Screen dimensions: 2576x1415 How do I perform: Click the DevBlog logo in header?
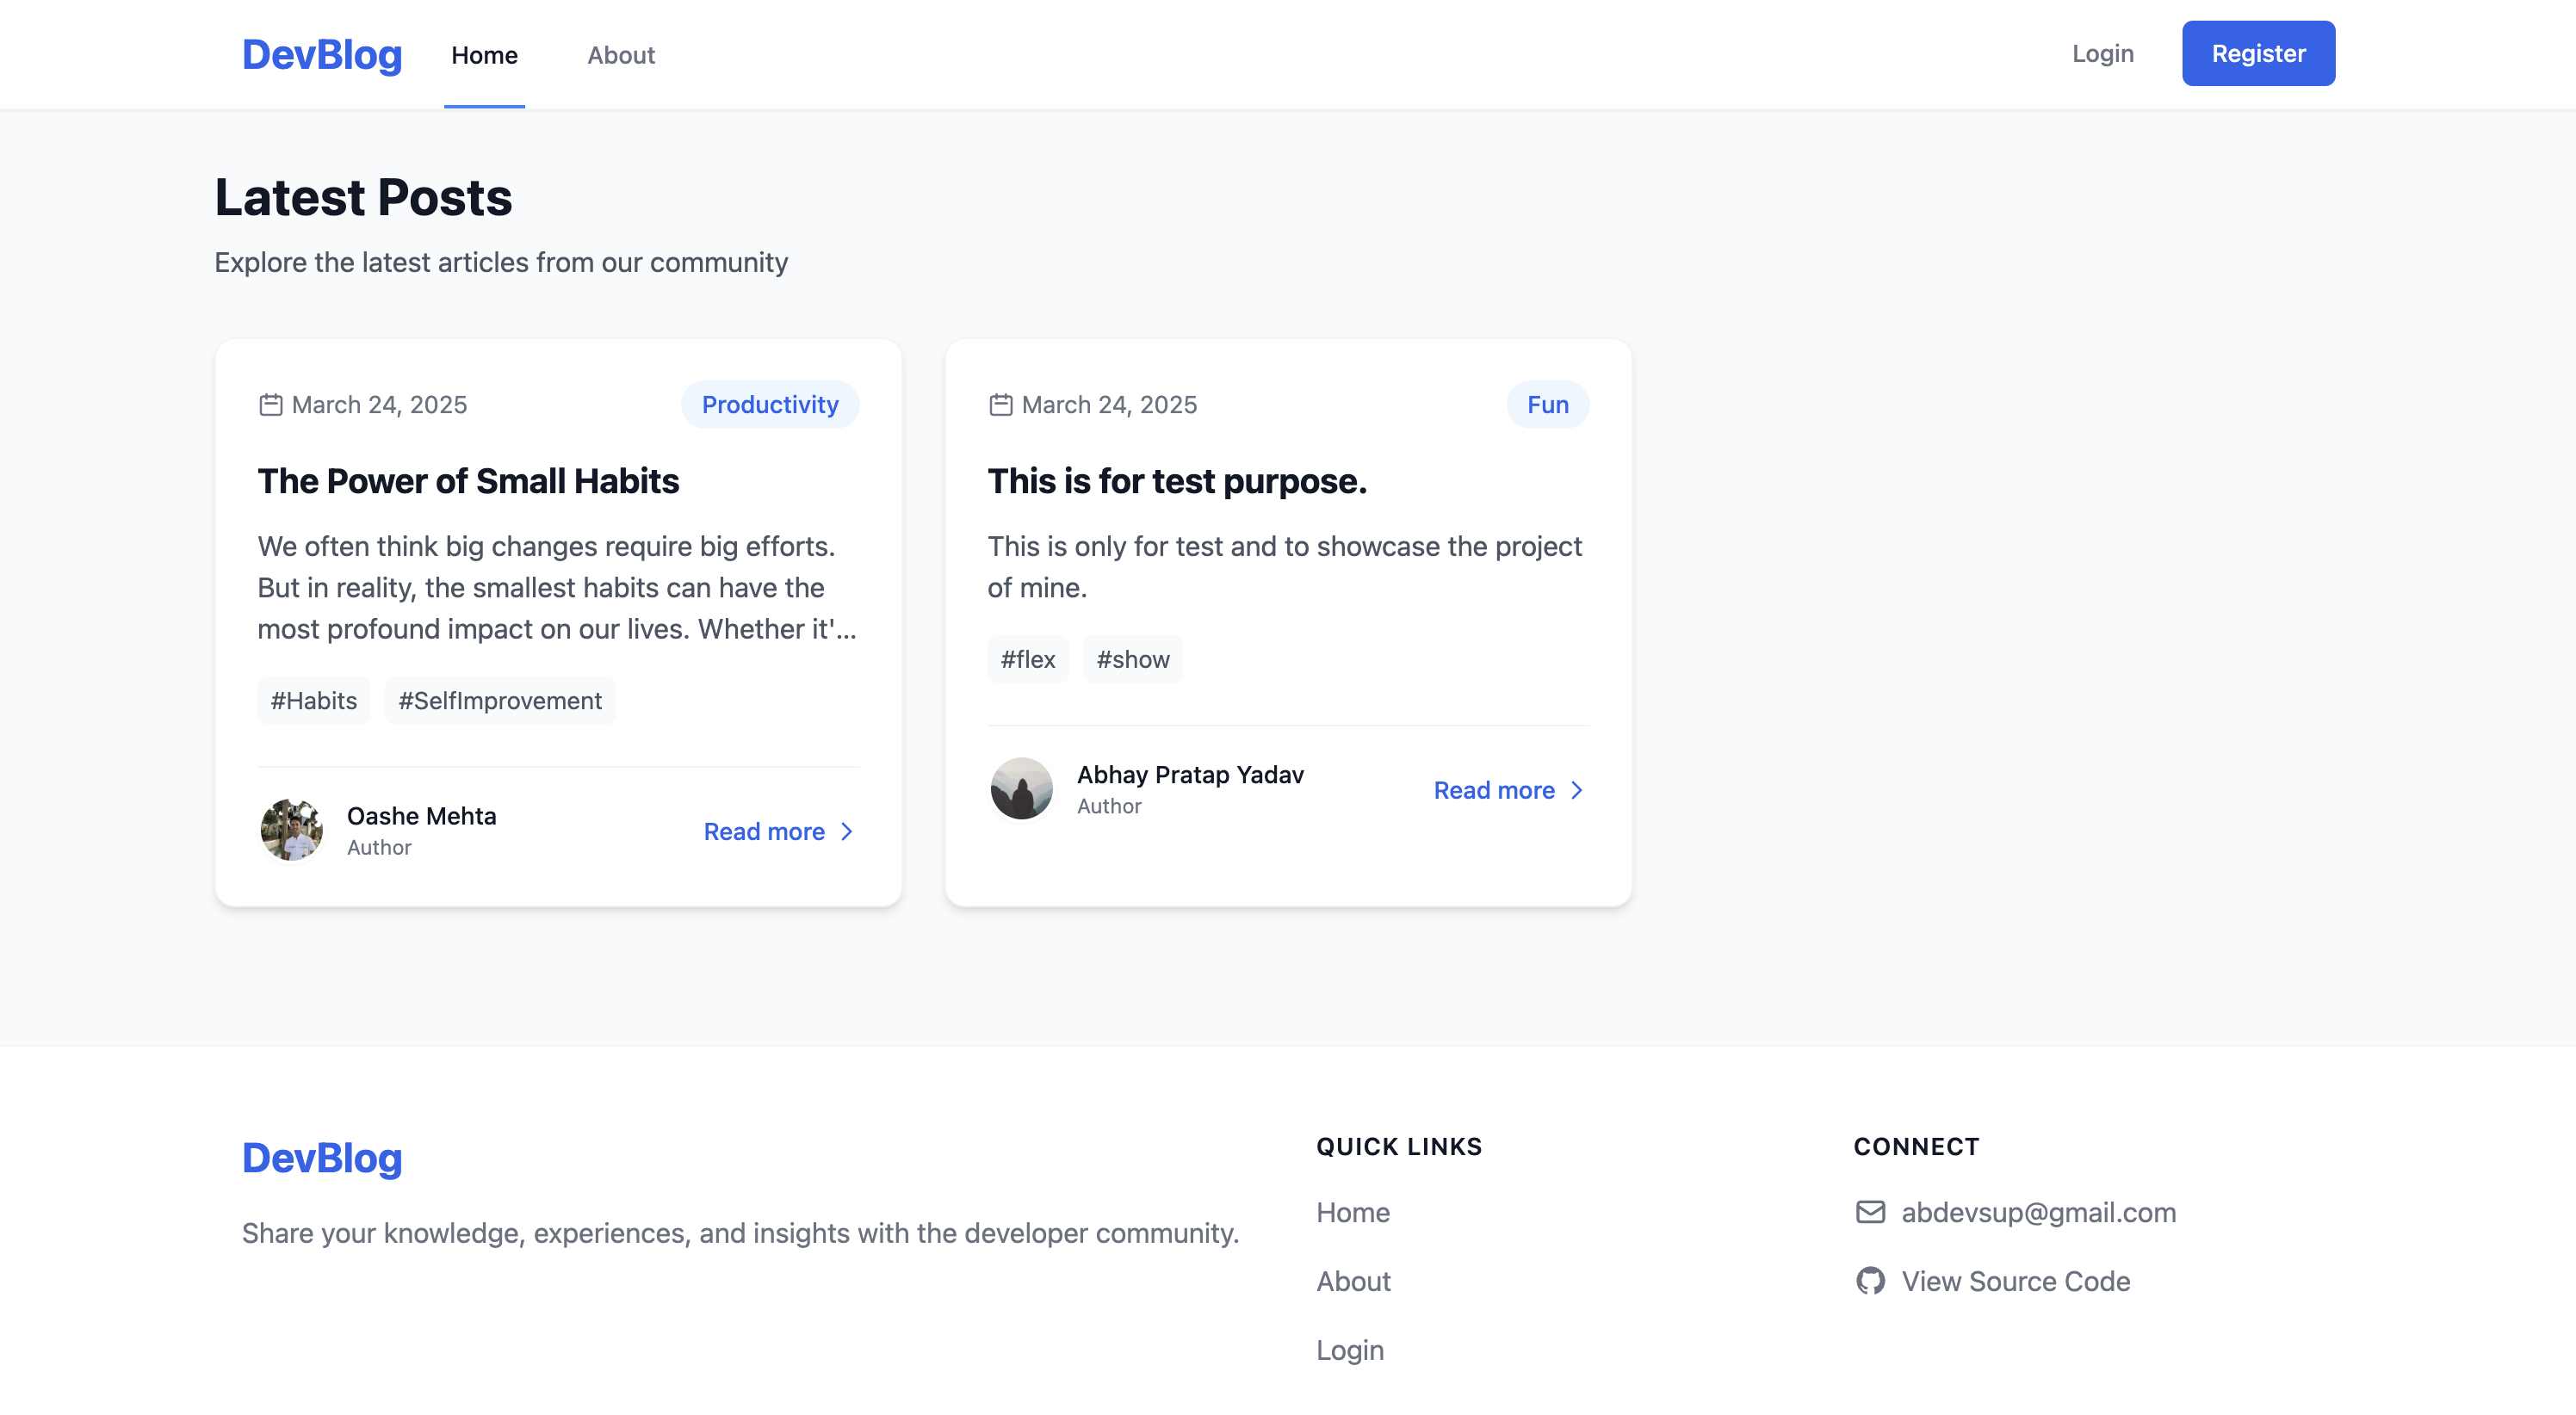pos(322,55)
